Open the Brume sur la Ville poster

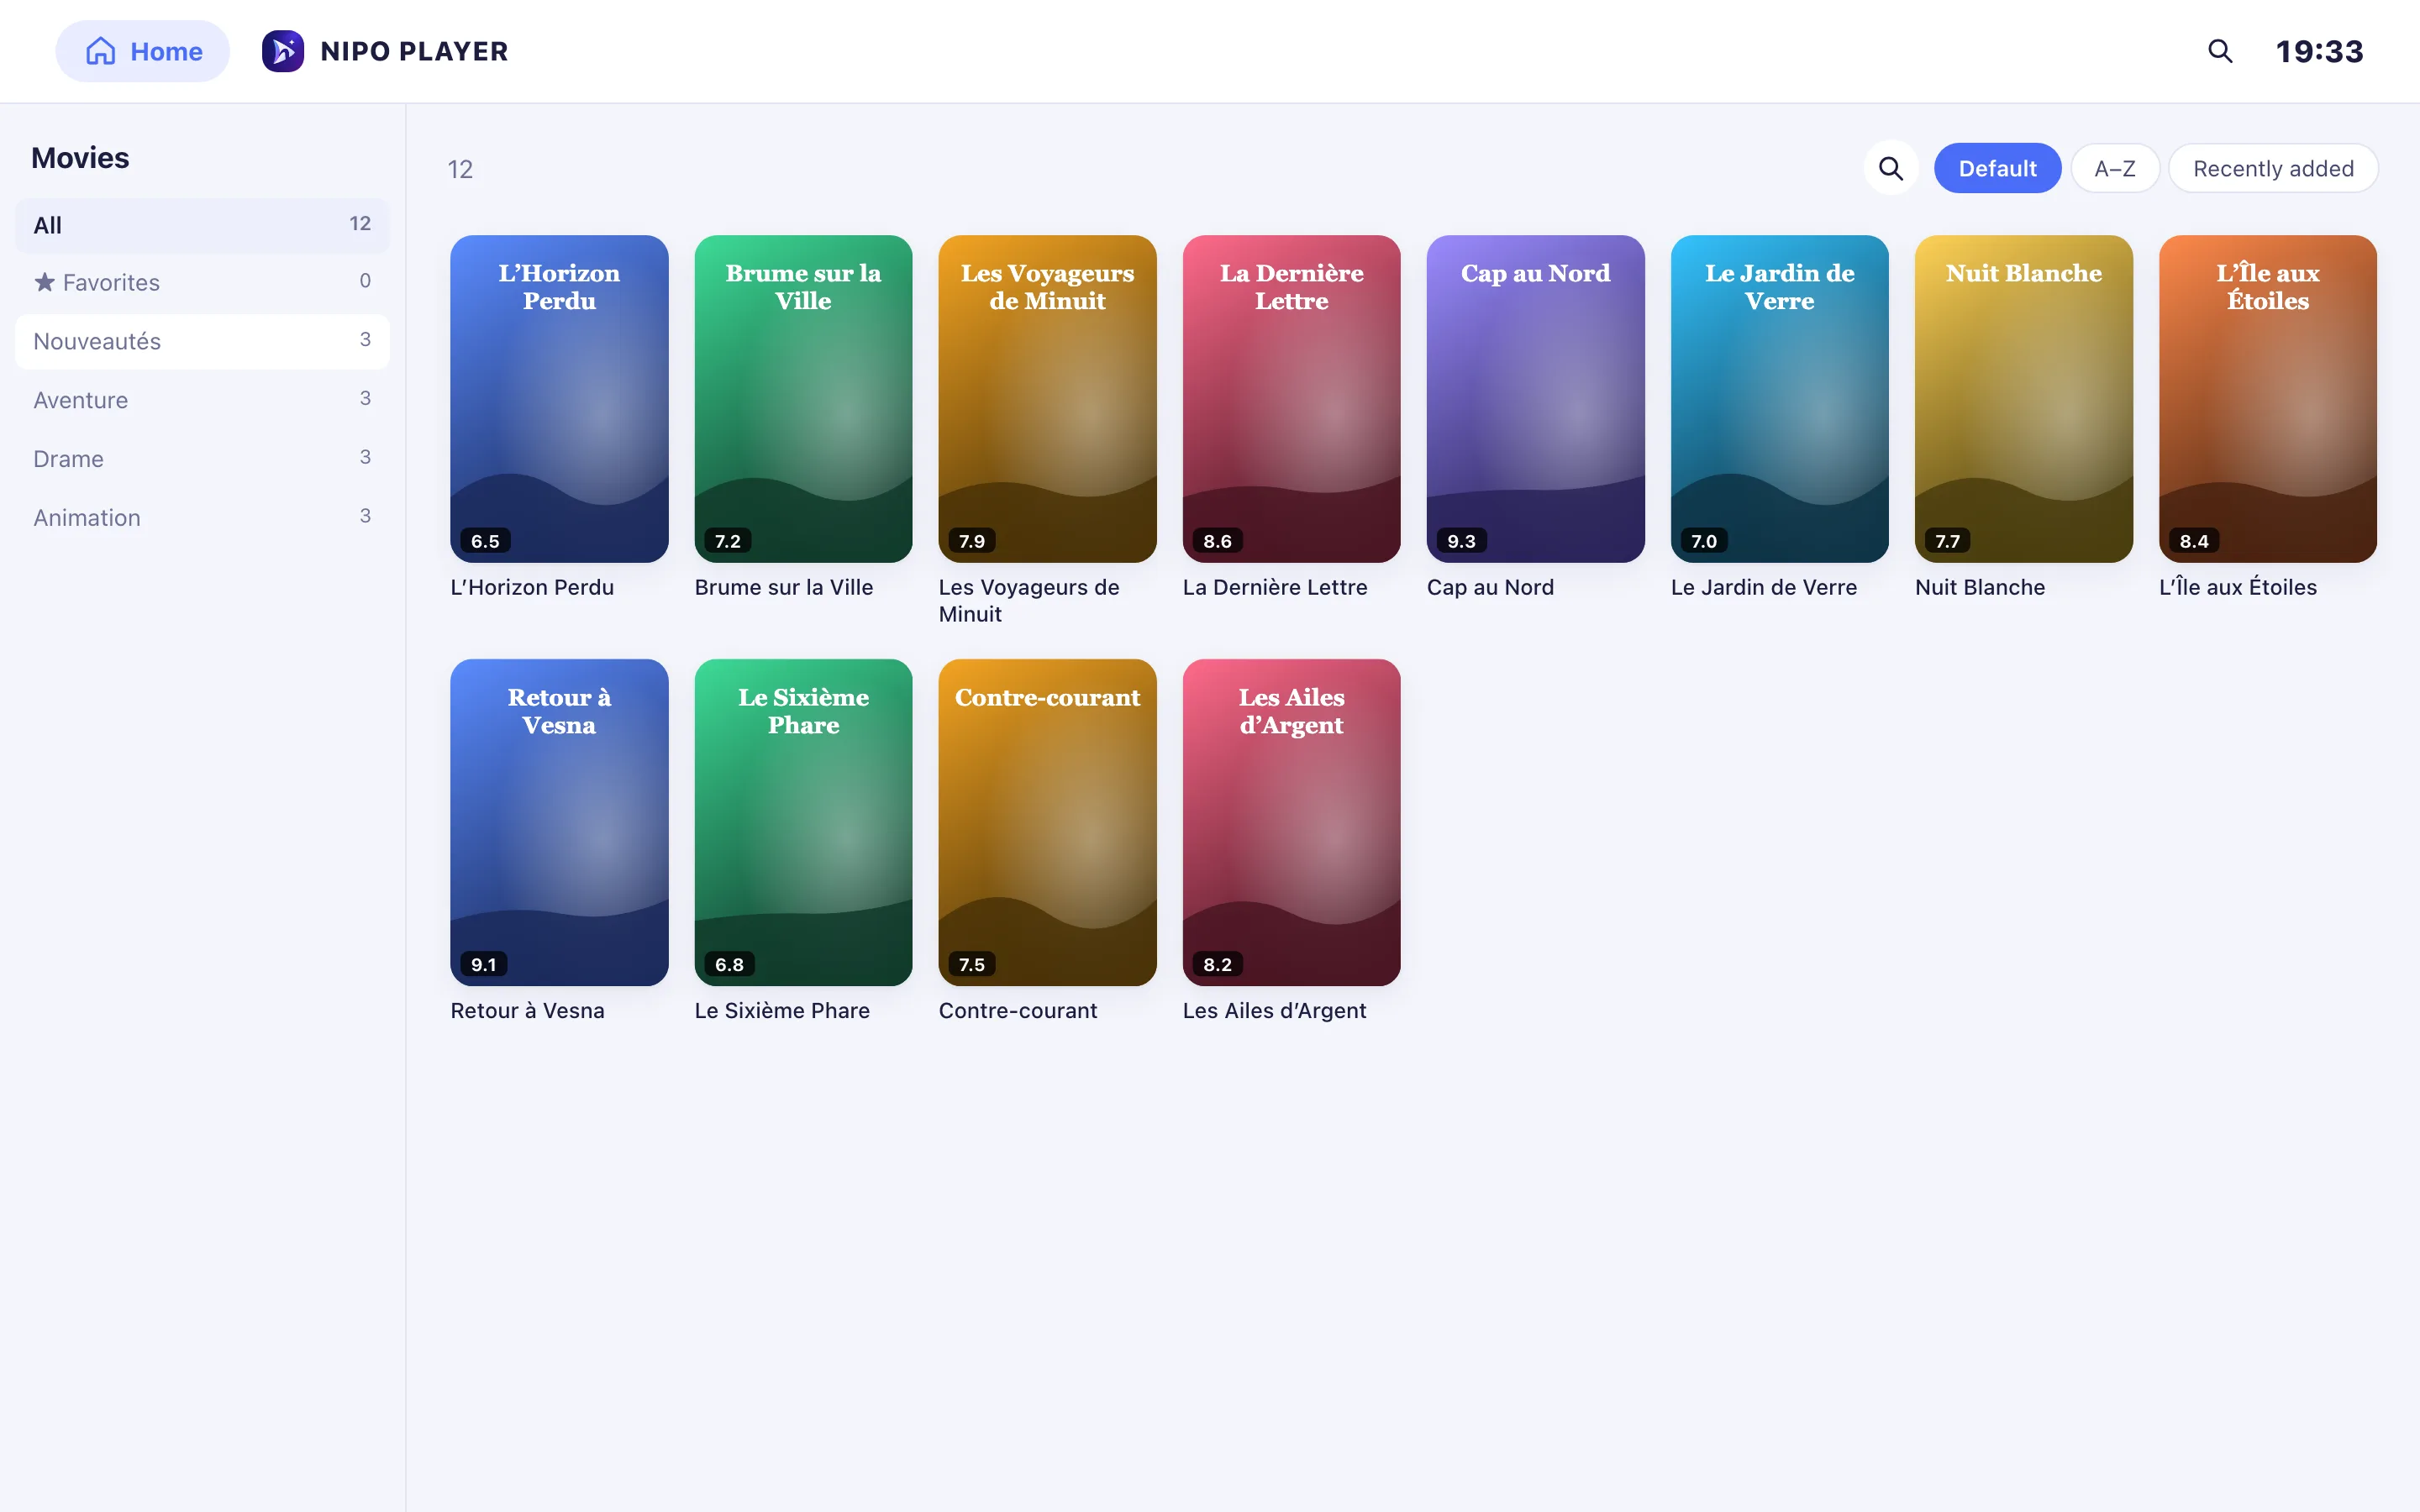click(x=803, y=398)
